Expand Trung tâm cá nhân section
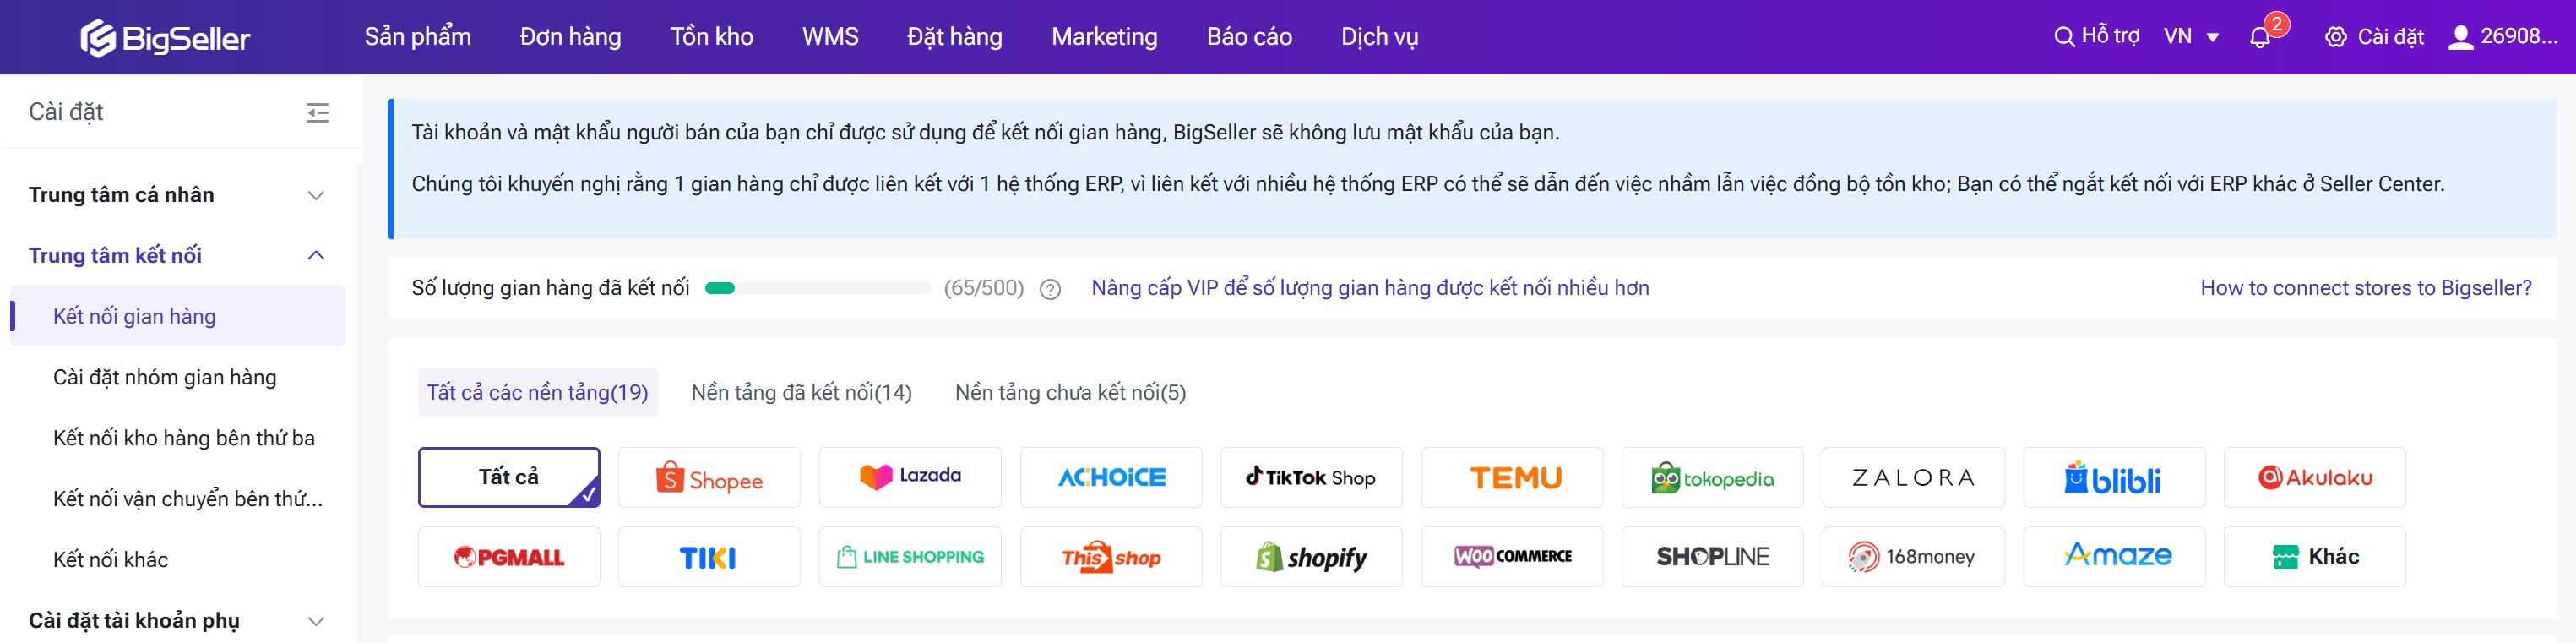 (x=316, y=195)
